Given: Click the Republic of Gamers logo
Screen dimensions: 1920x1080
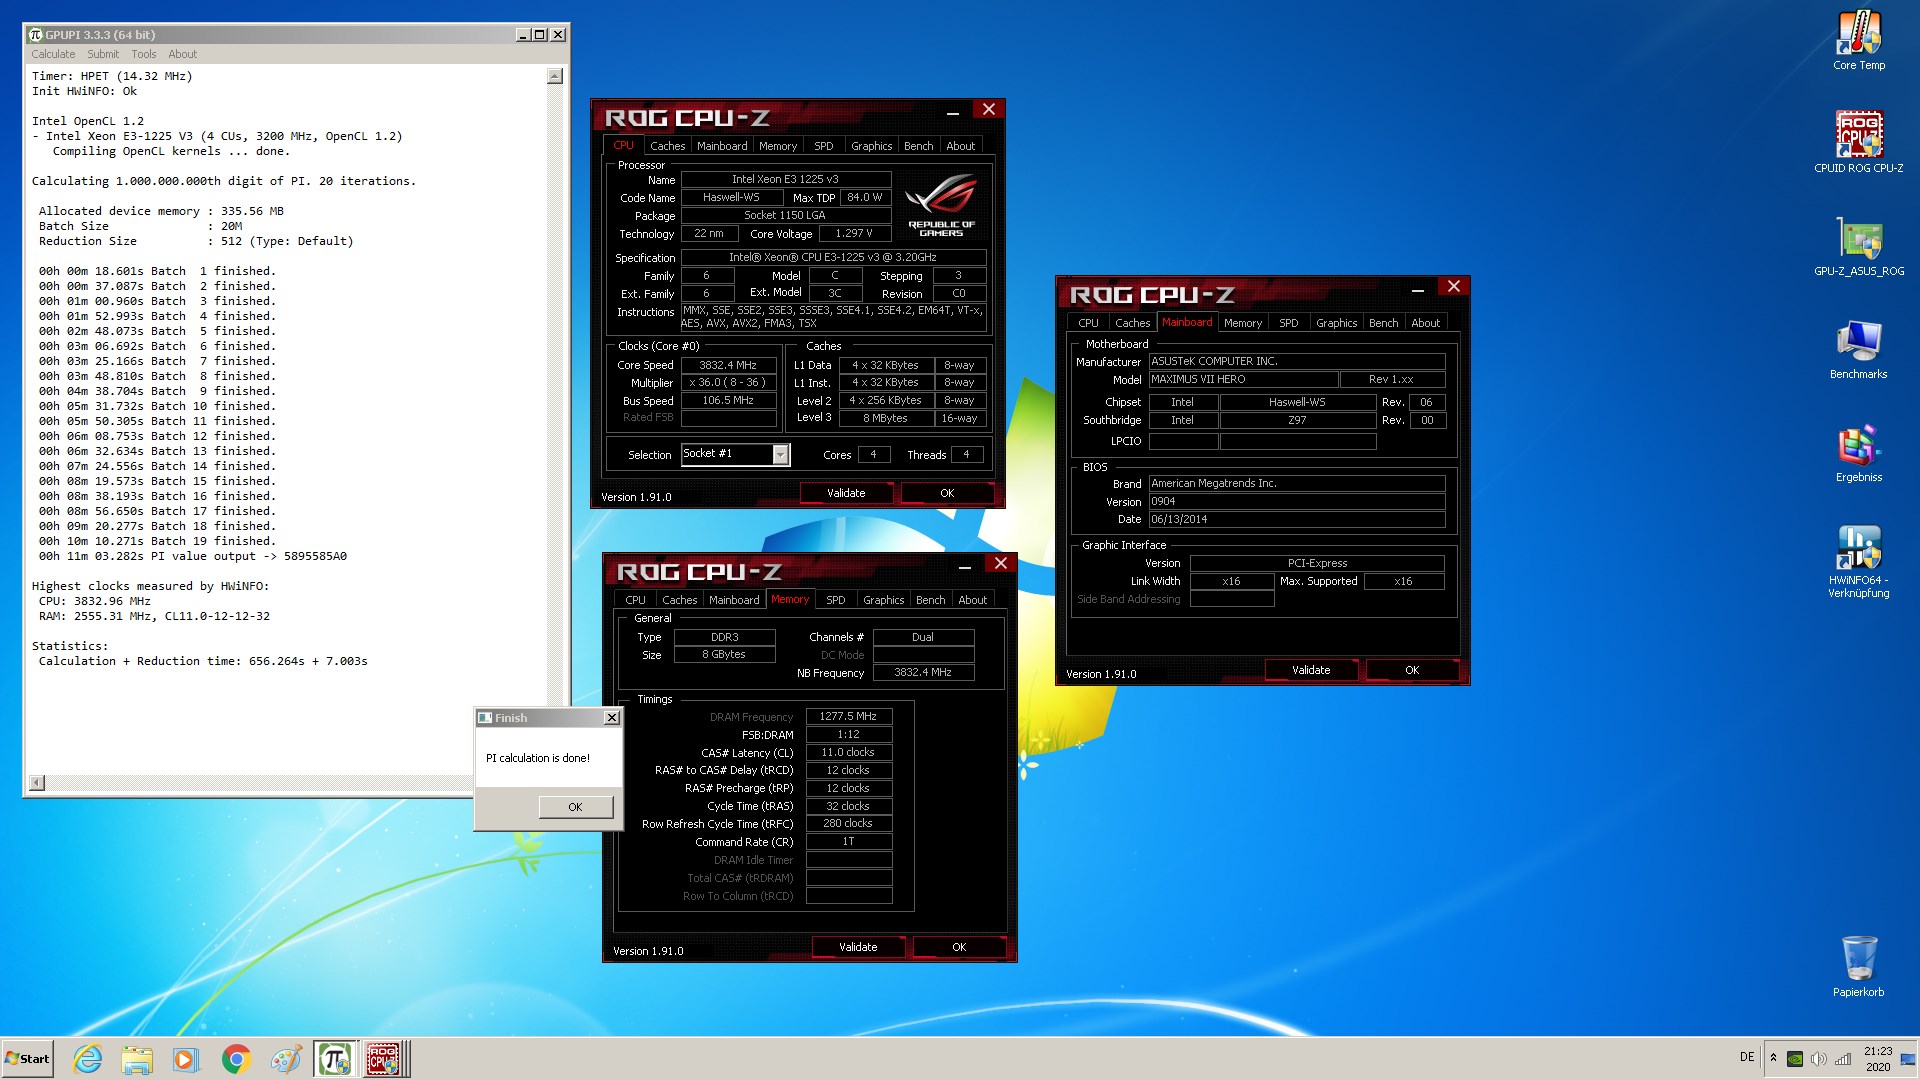Looking at the screenshot, I should coord(941,204).
